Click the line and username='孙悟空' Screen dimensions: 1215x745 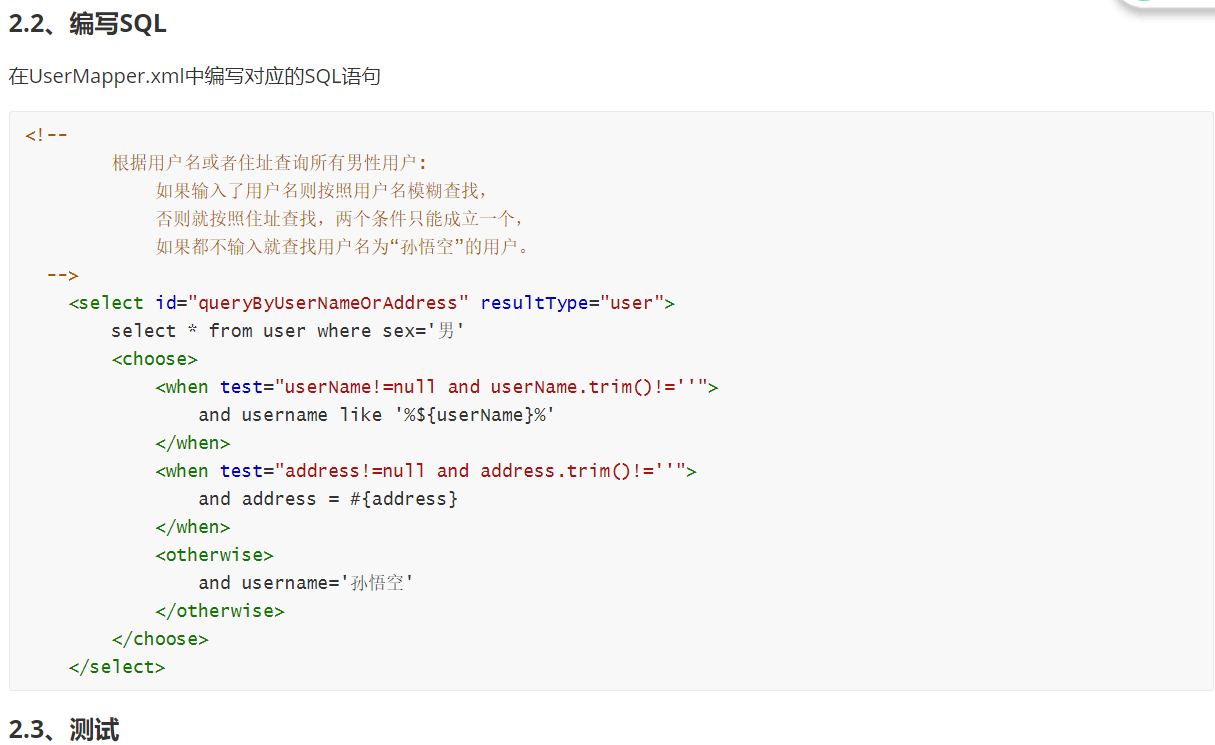[306, 583]
